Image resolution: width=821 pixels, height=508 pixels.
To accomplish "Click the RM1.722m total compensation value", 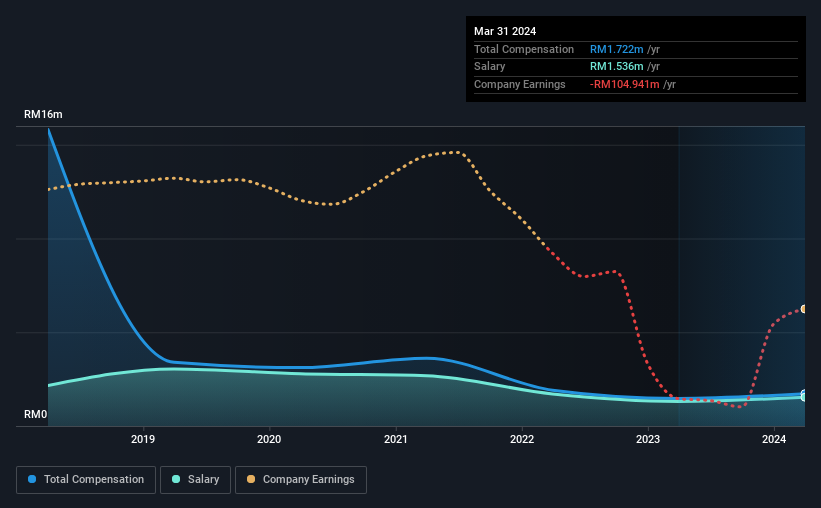I will pyautogui.click(x=617, y=49).
